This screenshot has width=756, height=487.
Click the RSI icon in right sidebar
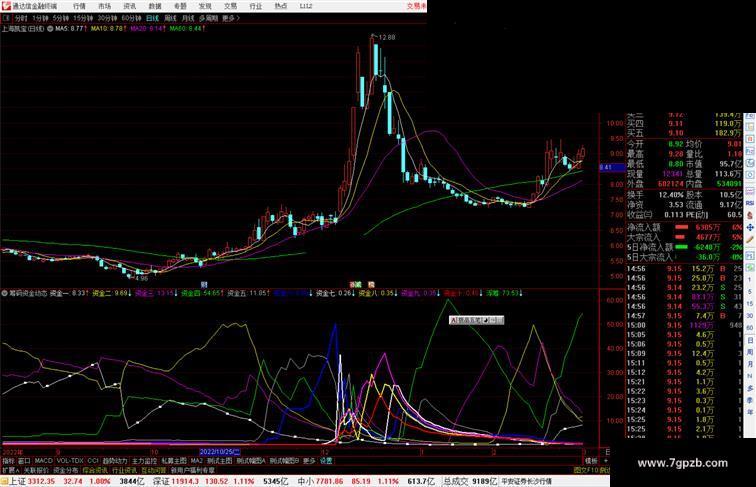tap(750, 203)
